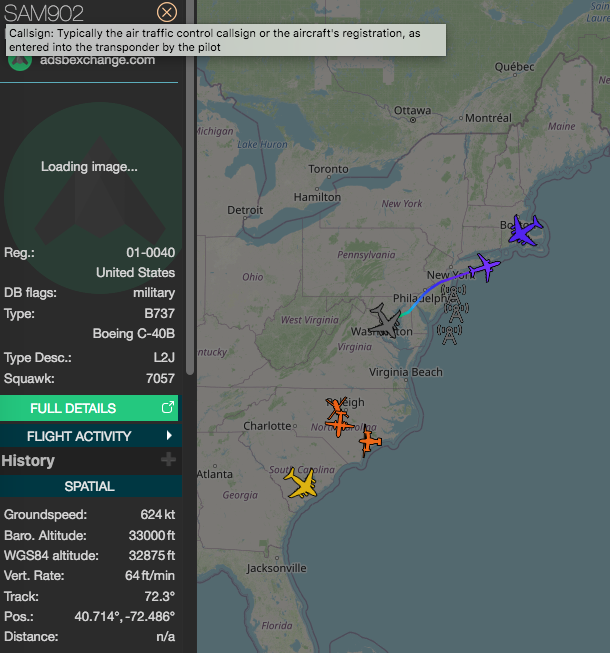
Task: Select the purple aircraft near New York
Action: [x=485, y=267]
